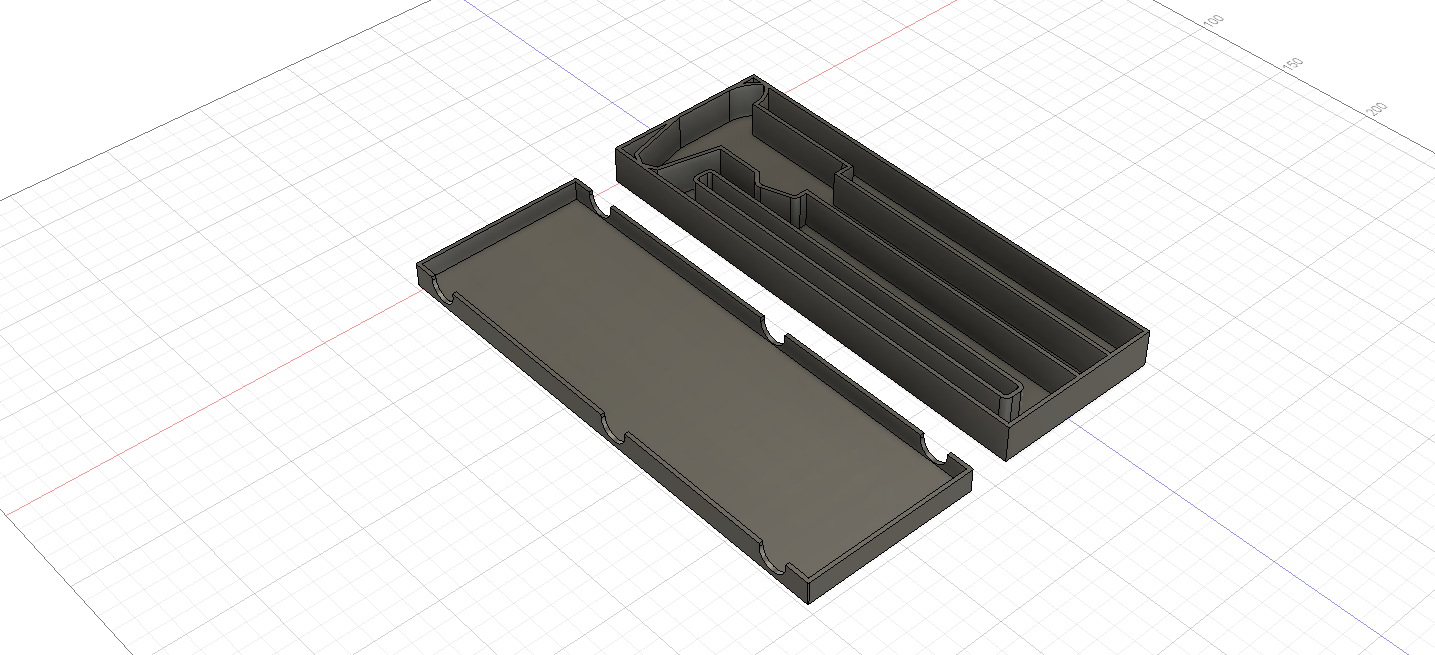Click the "150" grid scale label
This screenshot has height=655, width=1435.
[x=1292, y=63]
